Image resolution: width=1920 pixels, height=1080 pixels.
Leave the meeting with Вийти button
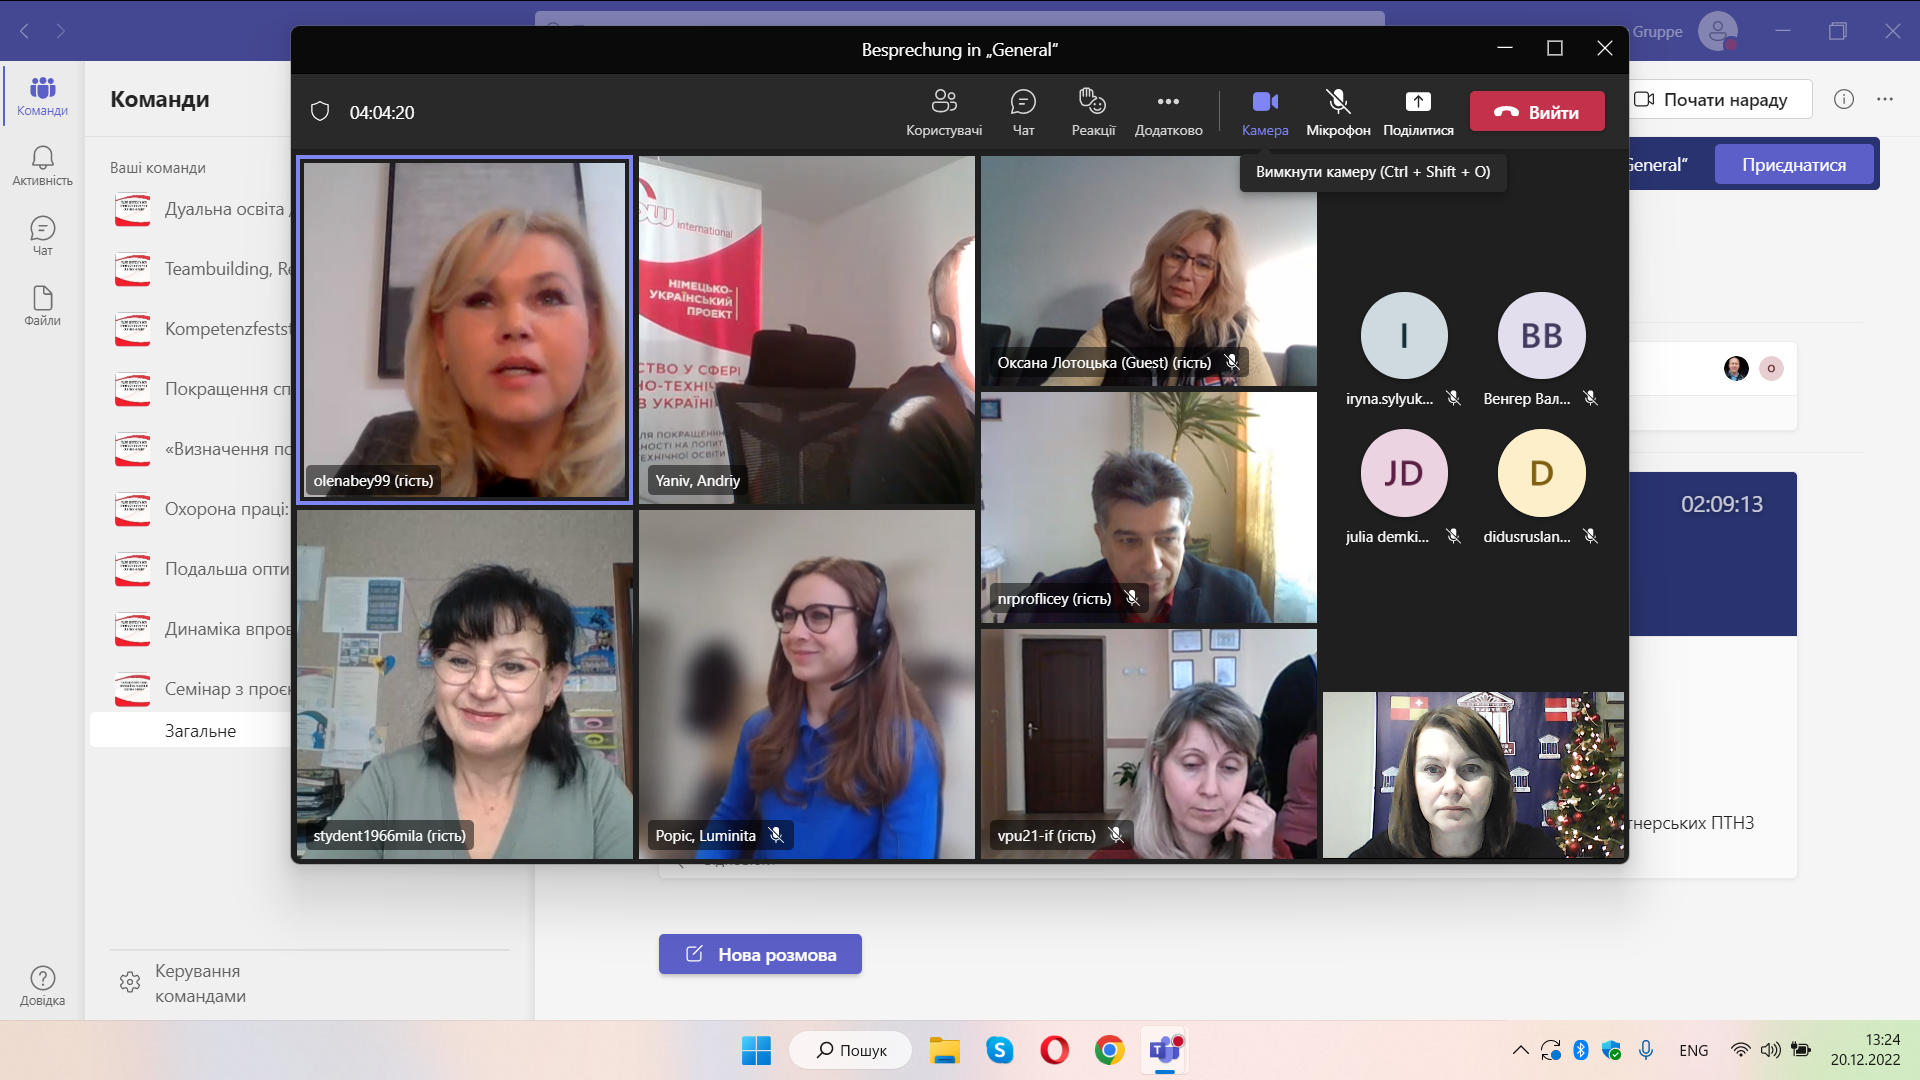1536,112
